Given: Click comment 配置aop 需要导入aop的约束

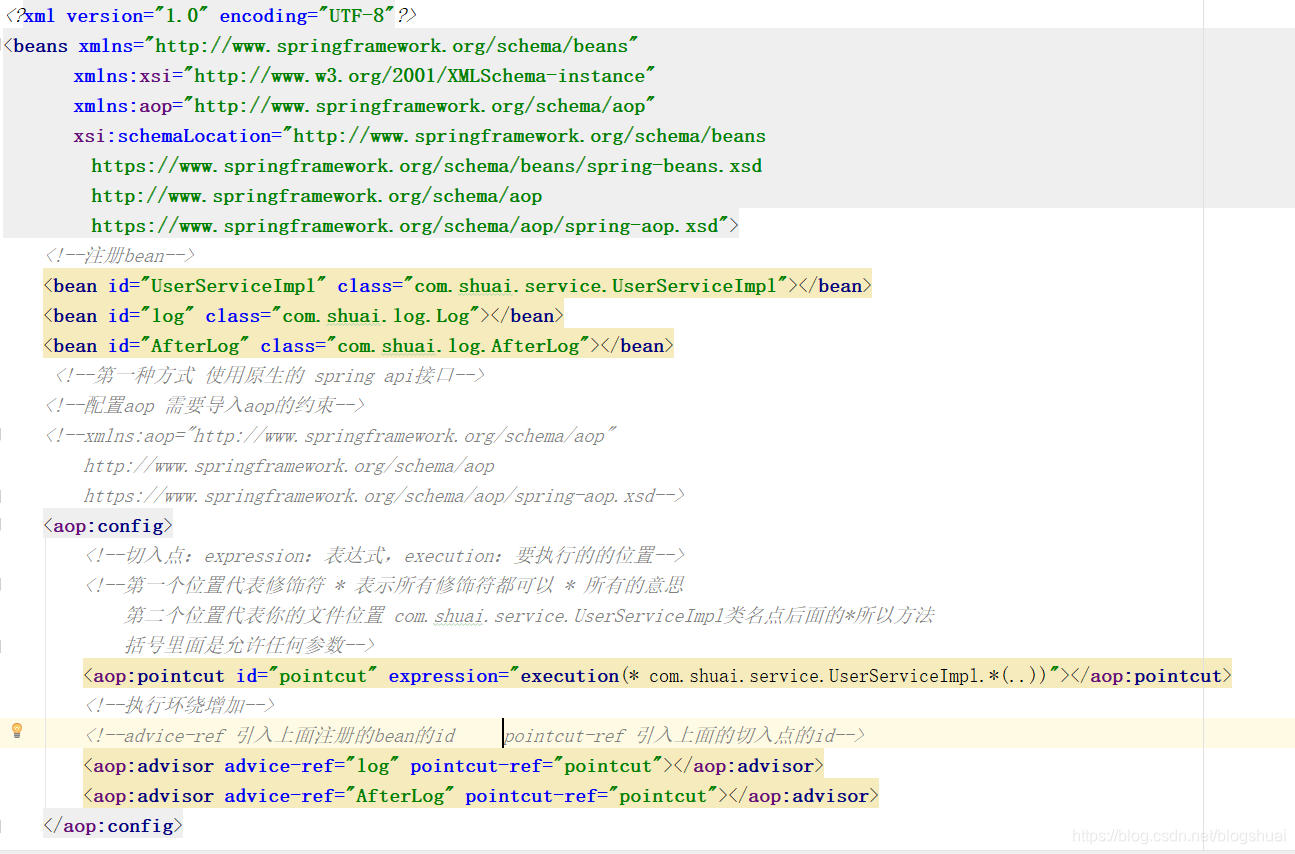Looking at the screenshot, I should pyautogui.click(x=205, y=406).
